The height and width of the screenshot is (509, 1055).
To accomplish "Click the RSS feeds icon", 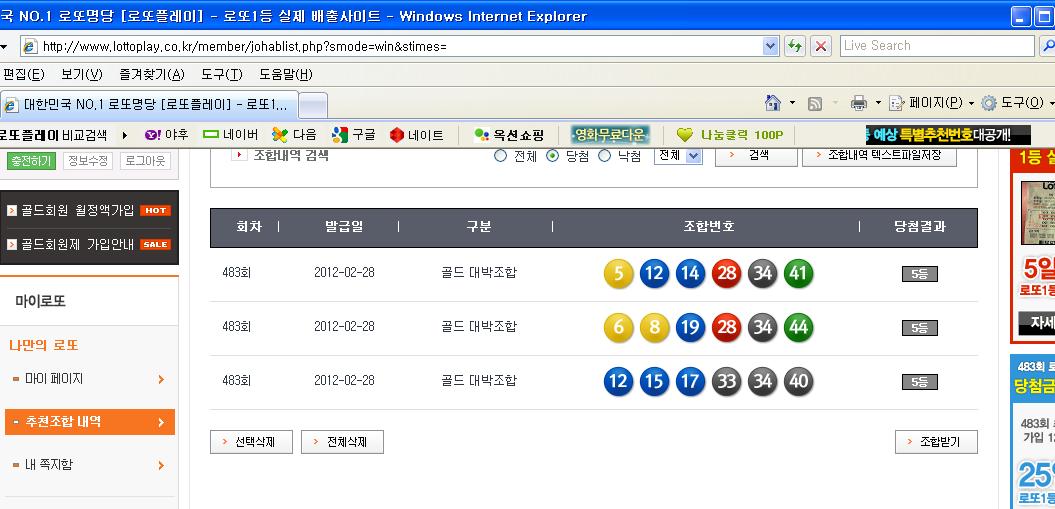I will coord(815,103).
